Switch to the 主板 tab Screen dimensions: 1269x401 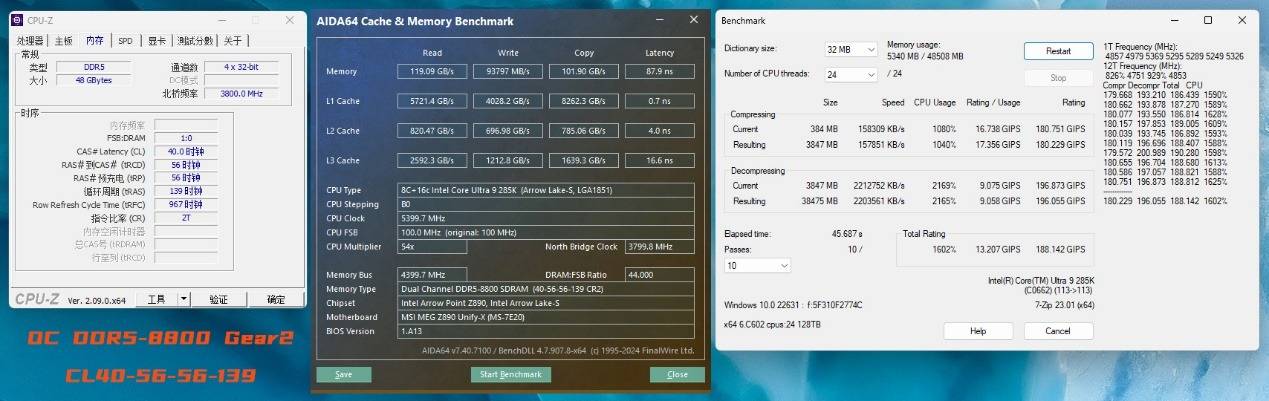[x=63, y=41]
